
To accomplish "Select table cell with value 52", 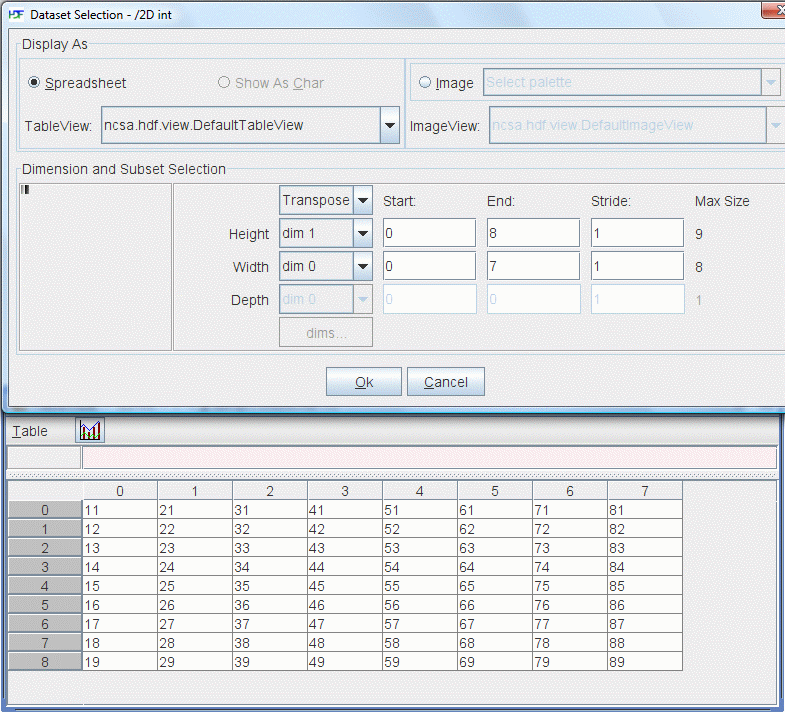I will coord(420,529).
